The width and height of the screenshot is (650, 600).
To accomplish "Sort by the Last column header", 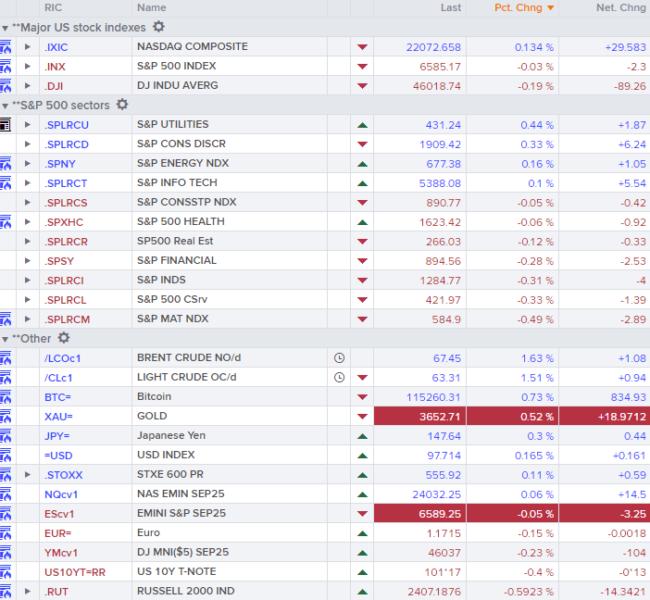I will (x=451, y=7).
